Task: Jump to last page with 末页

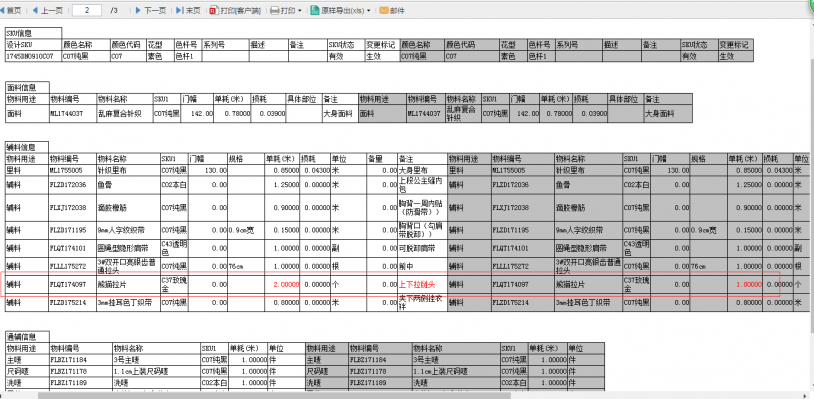Action: click(188, 10)
